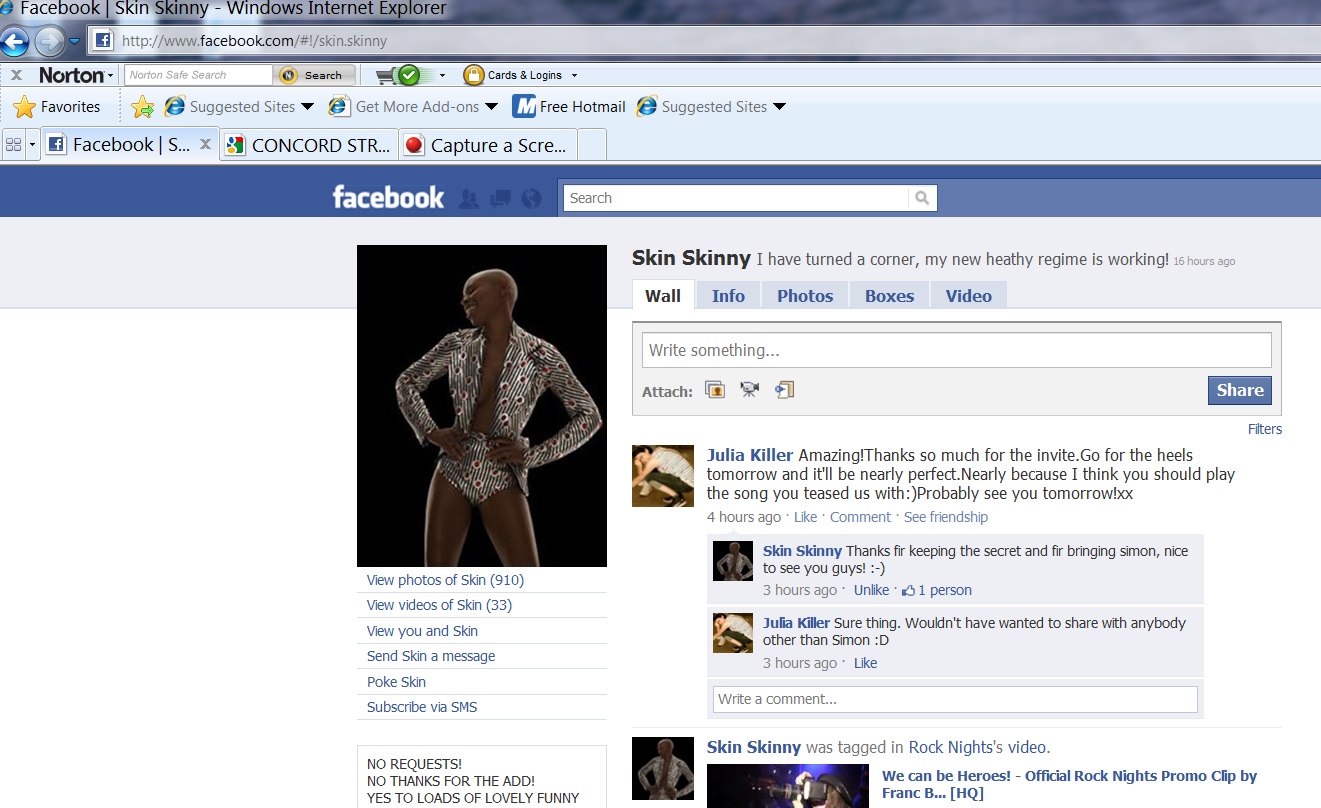Attach a link using the link icon
This screenshot has width=1321, height=808.
785,390
